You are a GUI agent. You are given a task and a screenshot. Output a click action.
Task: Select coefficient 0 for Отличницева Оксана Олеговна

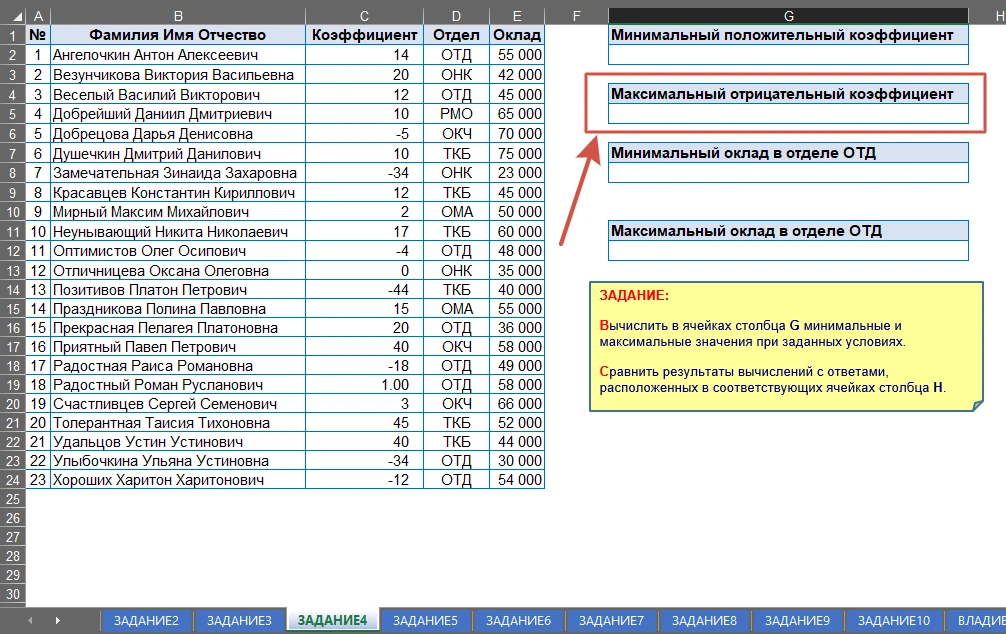click(x=364, y=271)
